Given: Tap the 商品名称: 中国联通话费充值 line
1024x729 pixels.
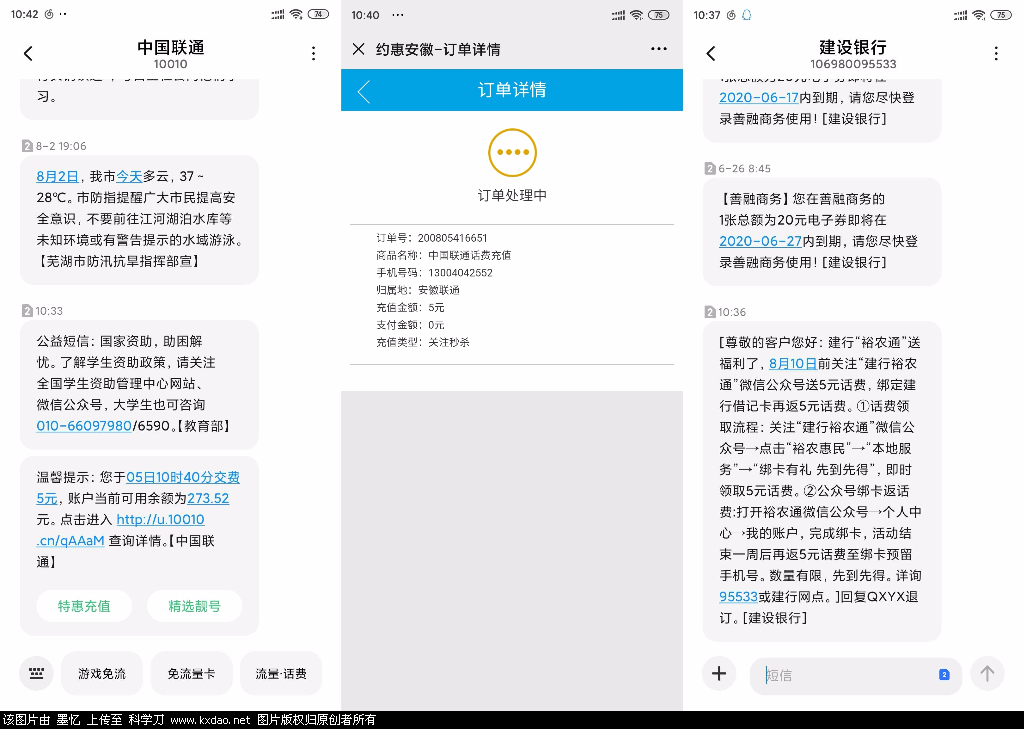Looking at the screenshot, I should point(443,255).
